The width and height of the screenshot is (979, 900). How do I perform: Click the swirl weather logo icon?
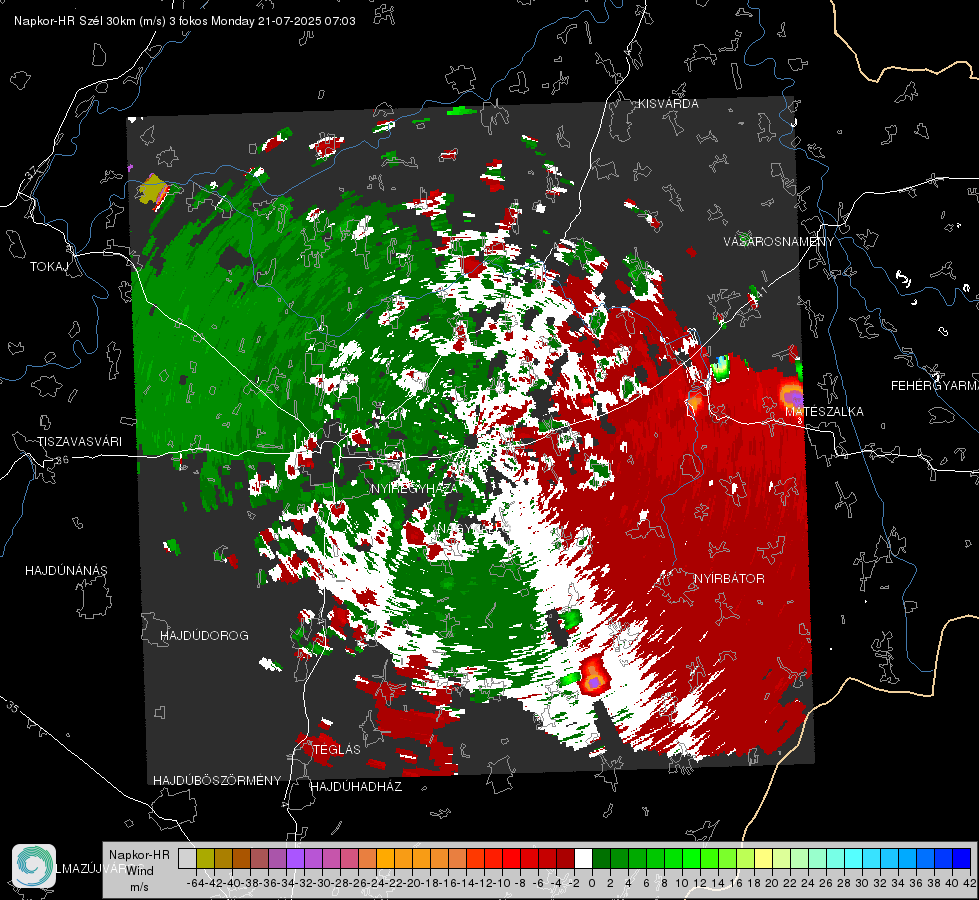click(x=34, y=866)
